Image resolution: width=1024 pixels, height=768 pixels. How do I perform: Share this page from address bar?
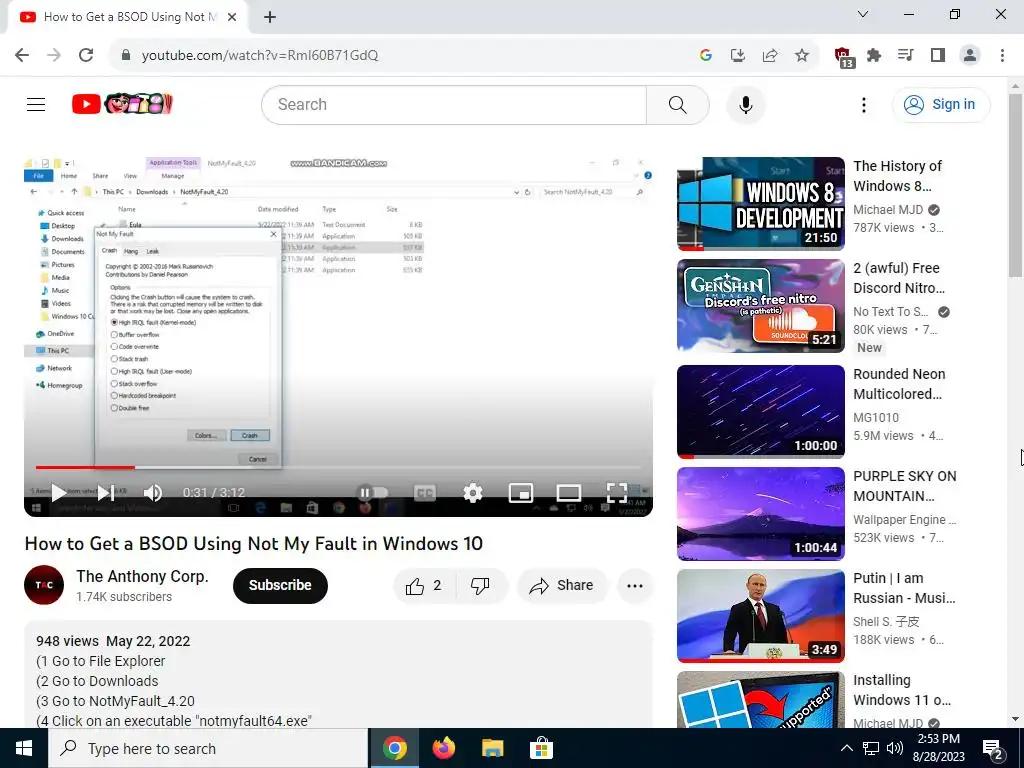pos(770,55)
